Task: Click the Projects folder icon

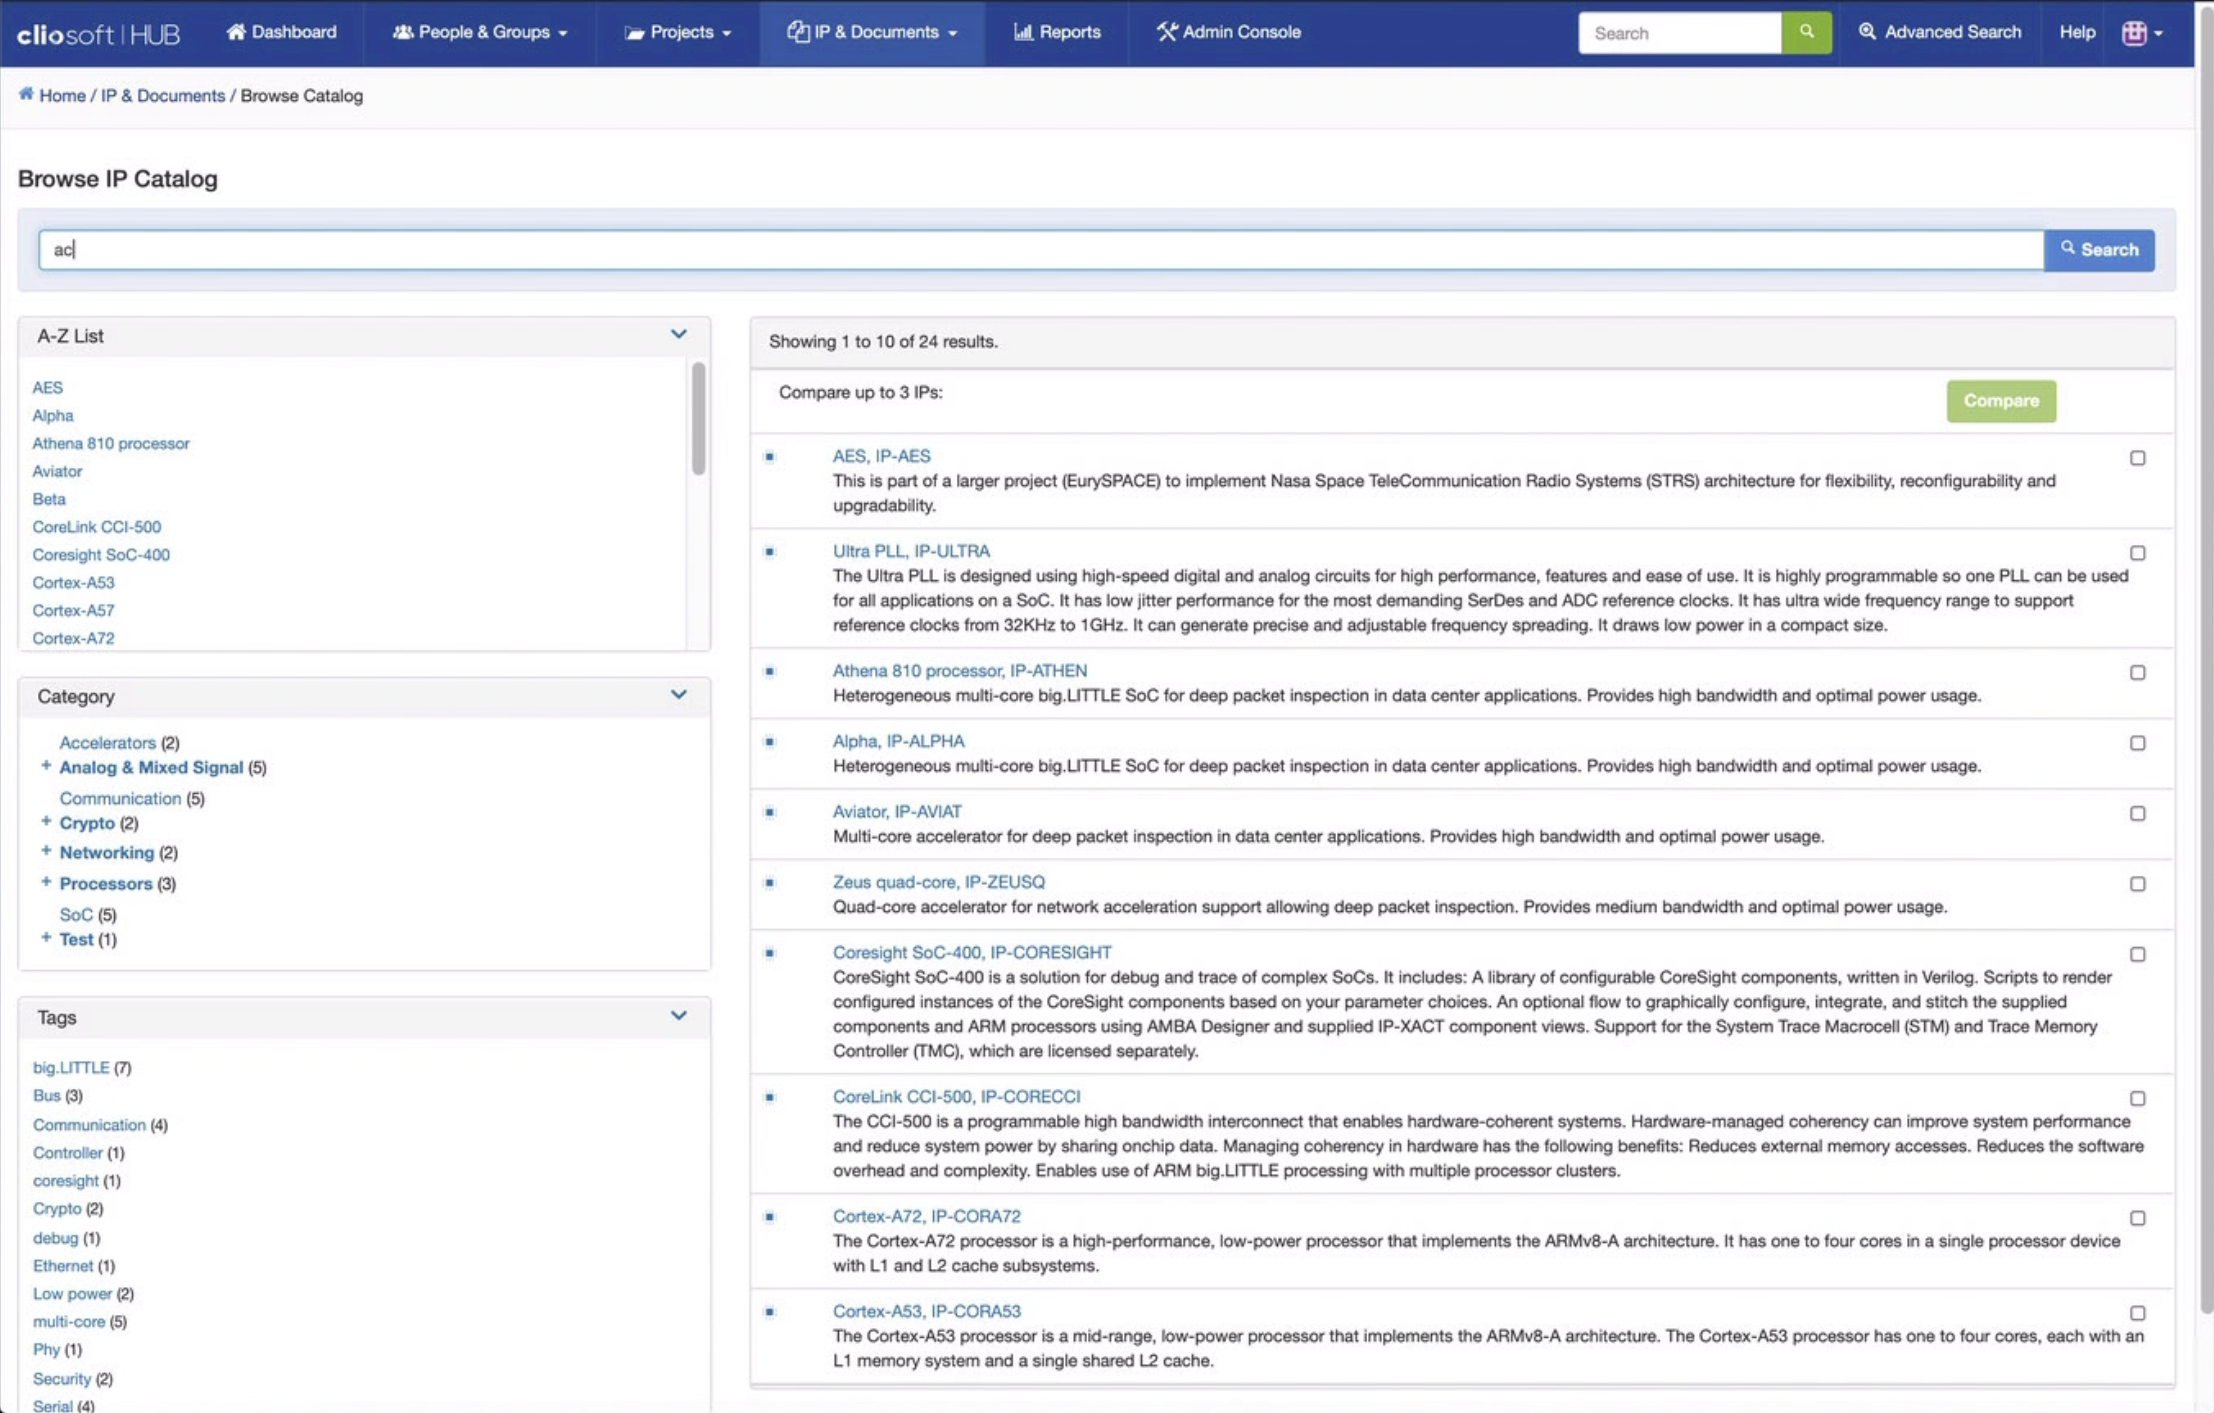Action: 634,33
